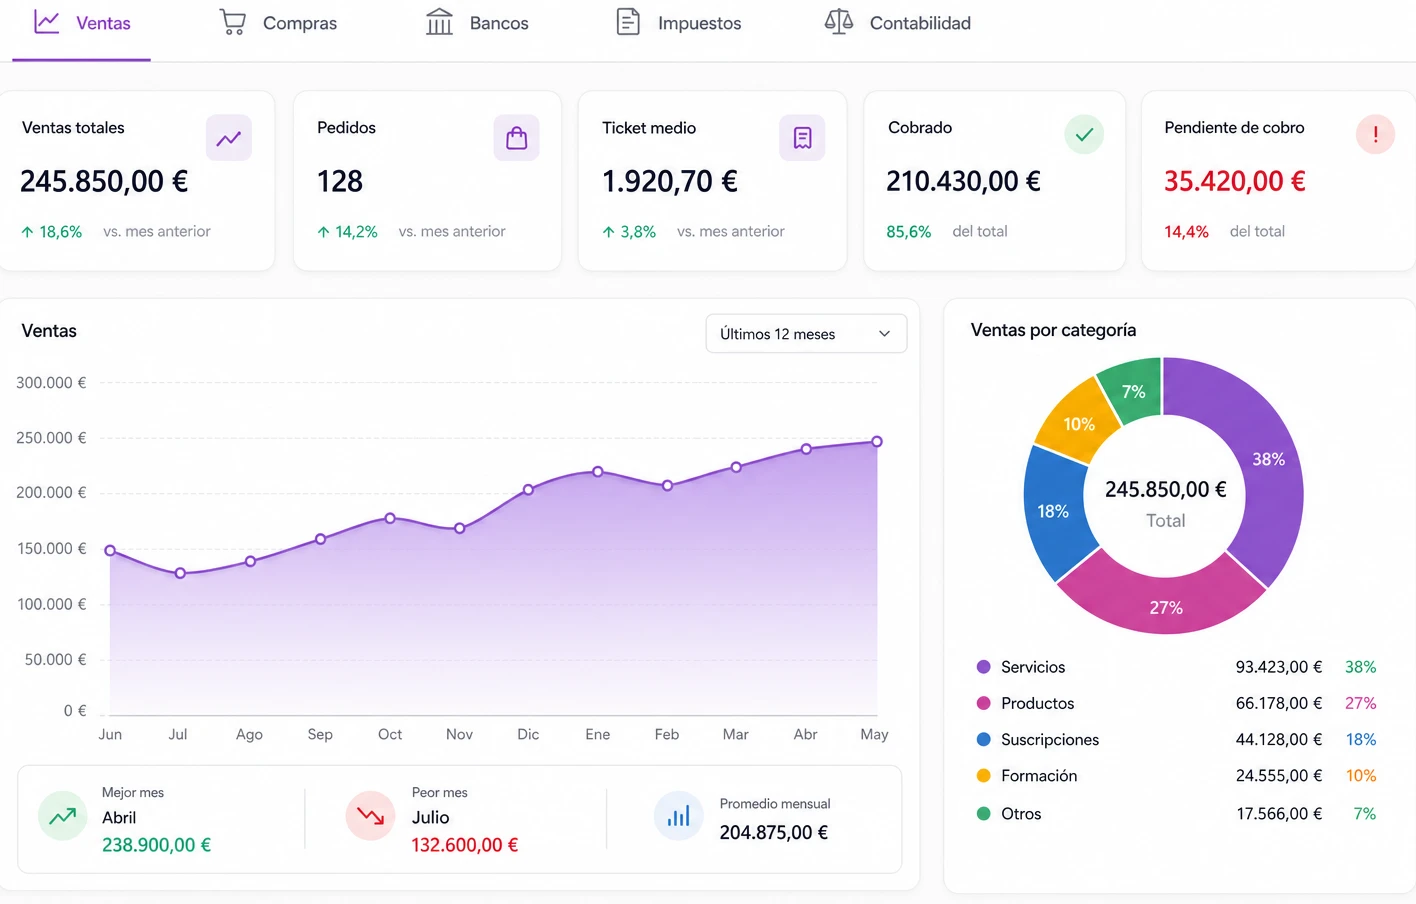This screenshot has height=904, width=1416.
Task: Click the 204.875,00 € Promedio mensual value
Action: (774, 832)
